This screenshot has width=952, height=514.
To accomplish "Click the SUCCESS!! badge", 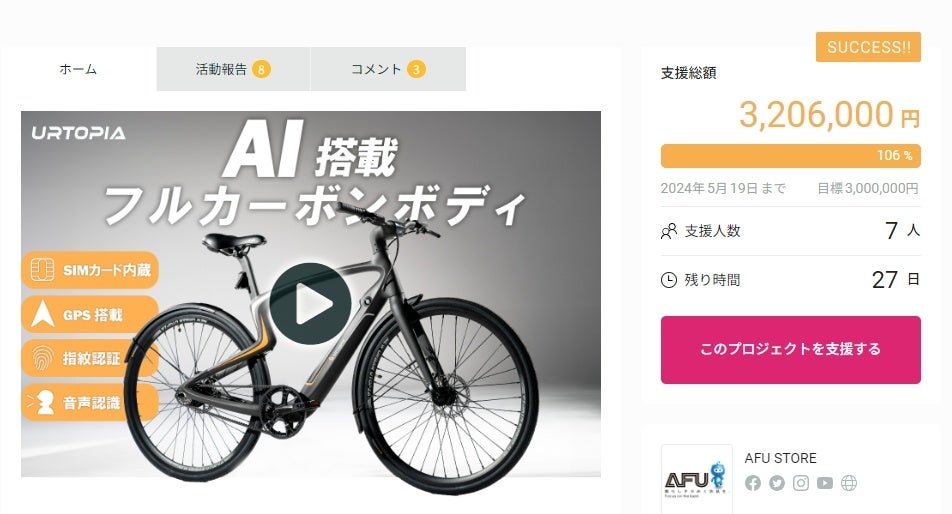I will pos(868,47).
